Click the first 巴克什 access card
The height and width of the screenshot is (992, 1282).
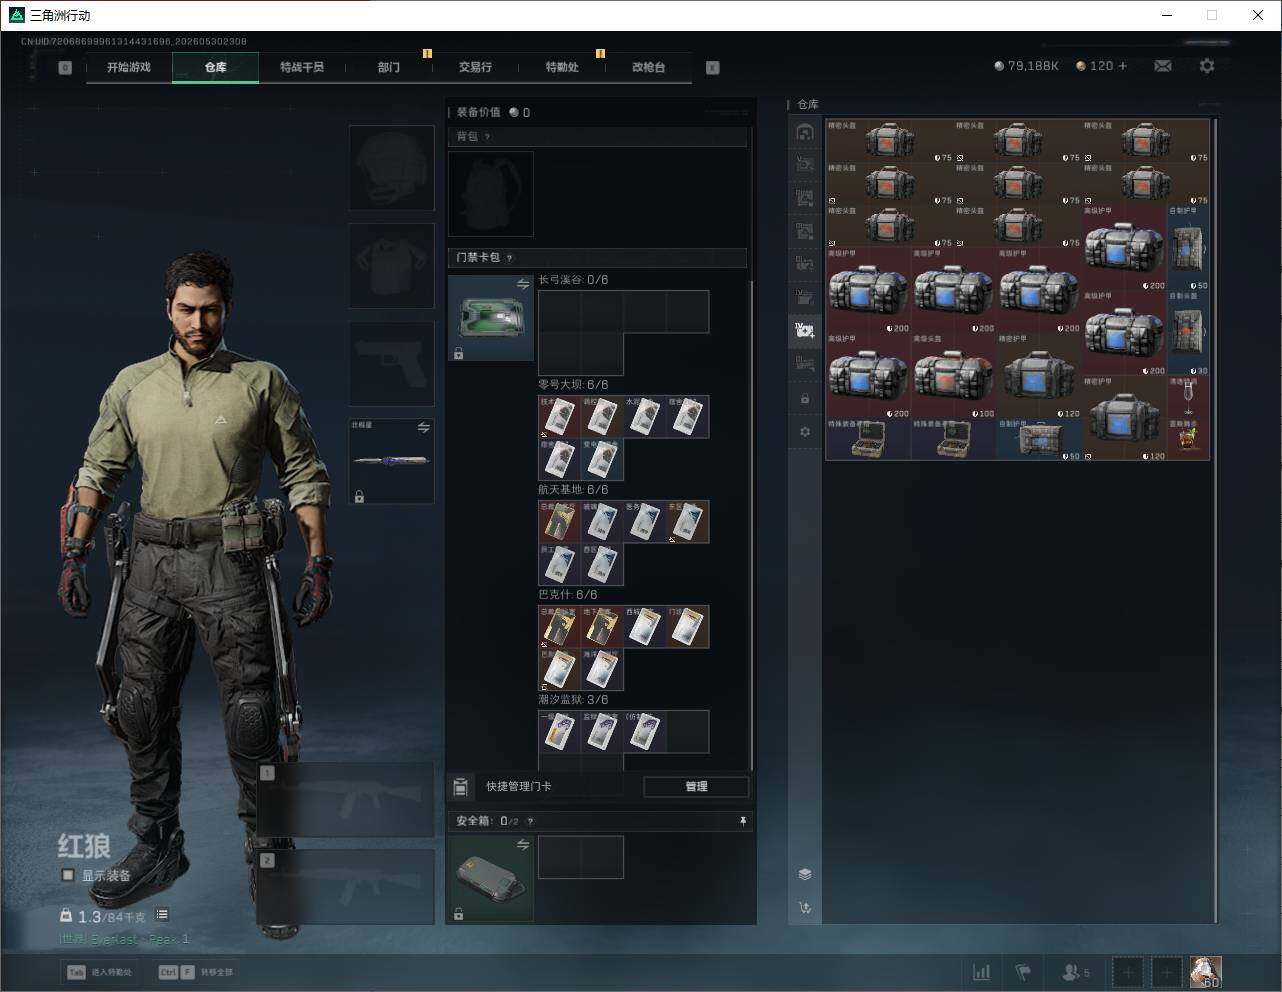coord(560,627)
